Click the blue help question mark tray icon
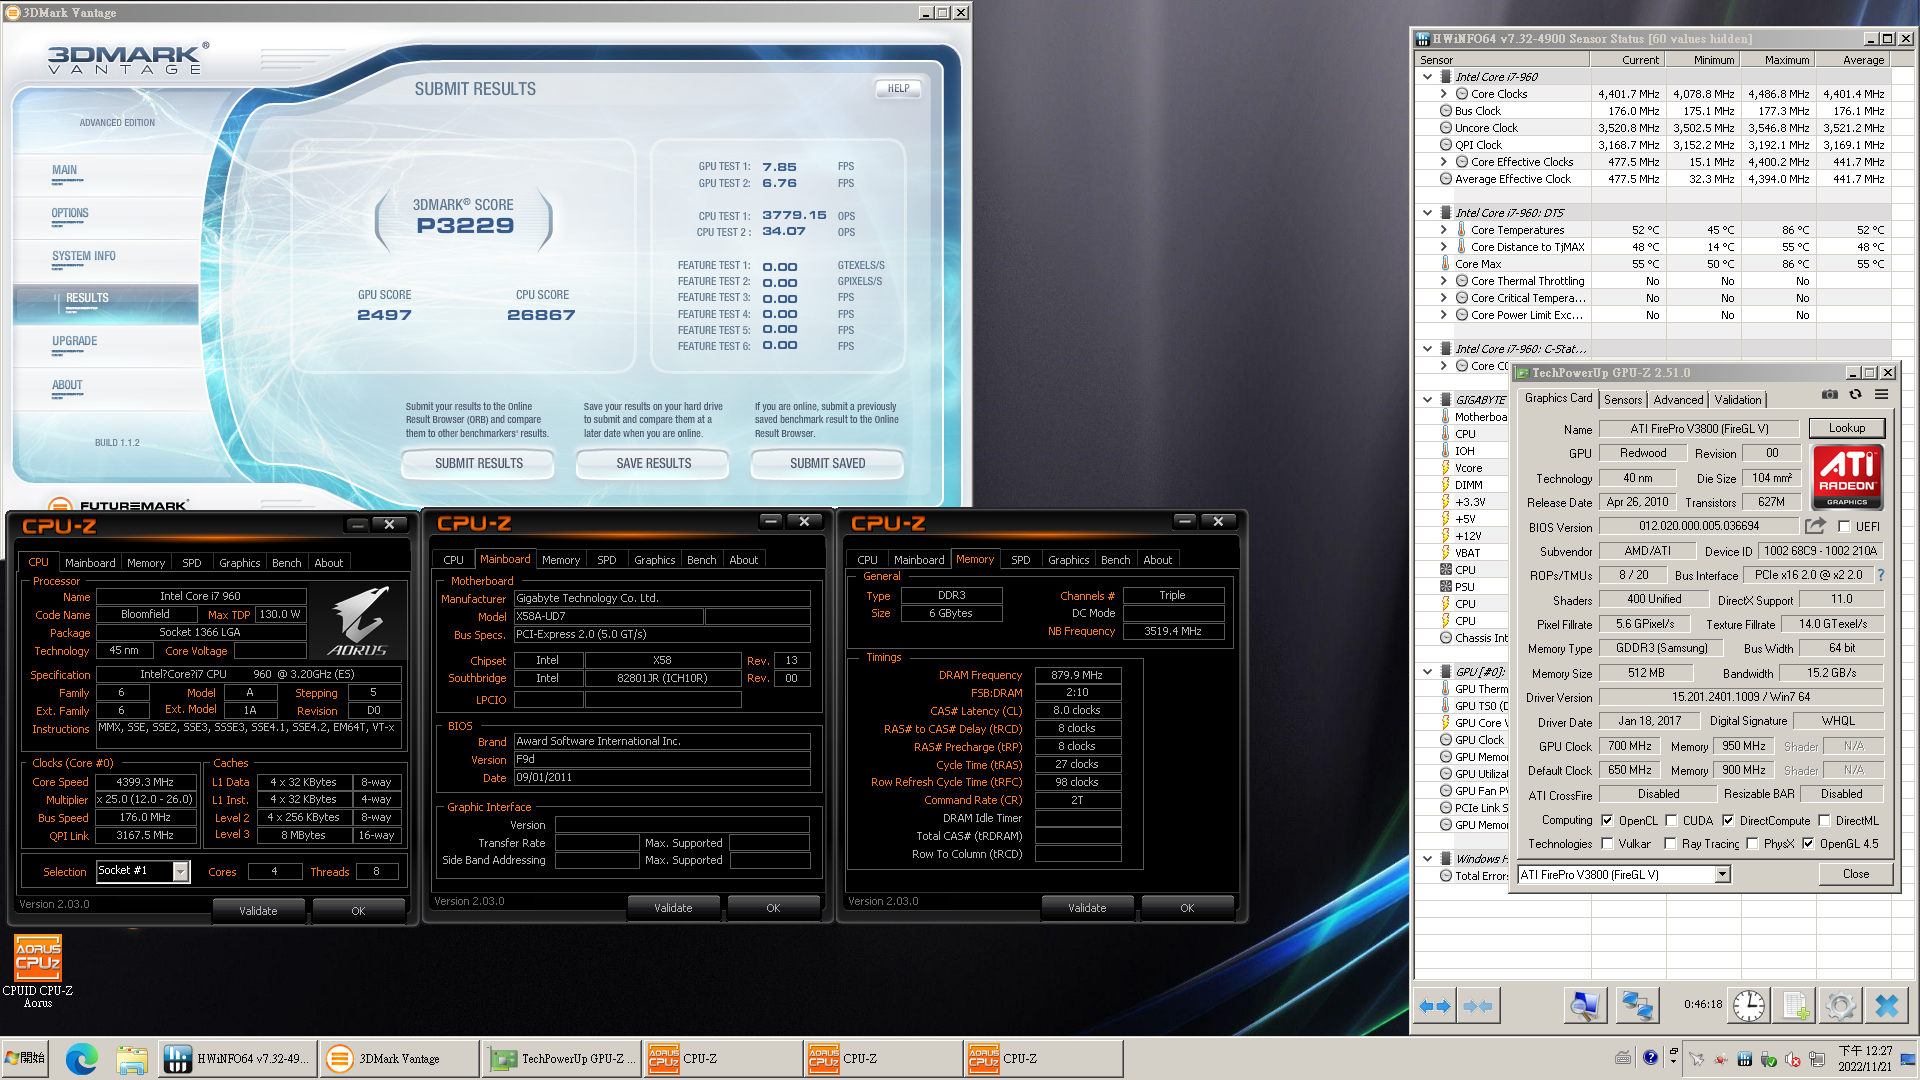Screen dimensions: 1920x1080 click(1650, 1057)
